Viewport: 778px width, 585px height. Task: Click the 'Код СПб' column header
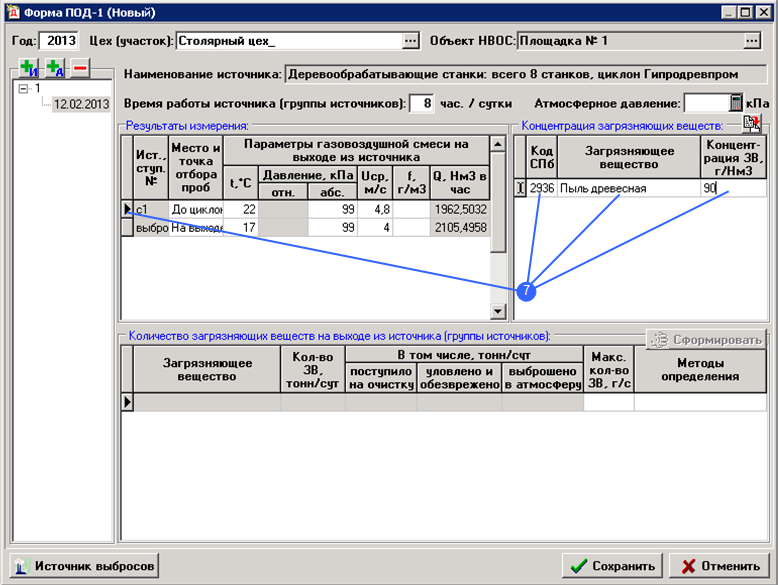(x=542, y=157)
